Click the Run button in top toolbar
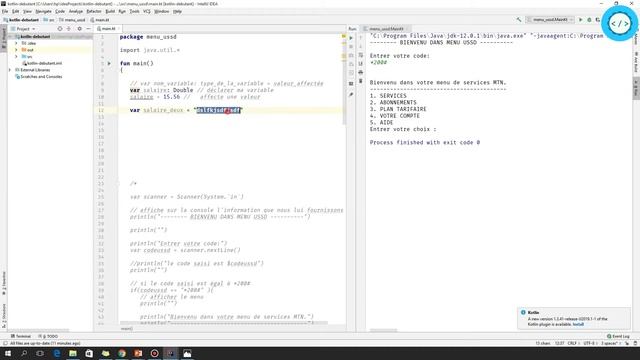 tap(581, 20)
